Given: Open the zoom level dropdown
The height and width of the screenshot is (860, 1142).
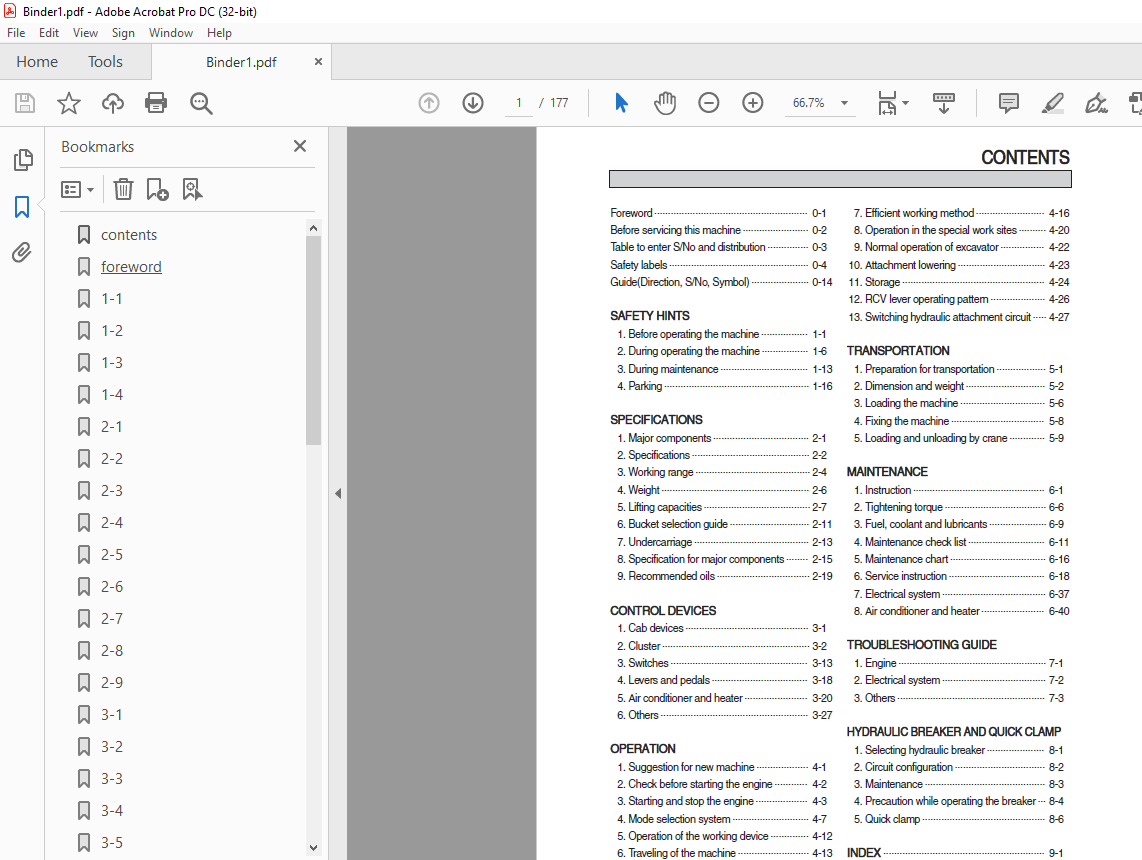Looking at the screenshot, I should [844, 103].
